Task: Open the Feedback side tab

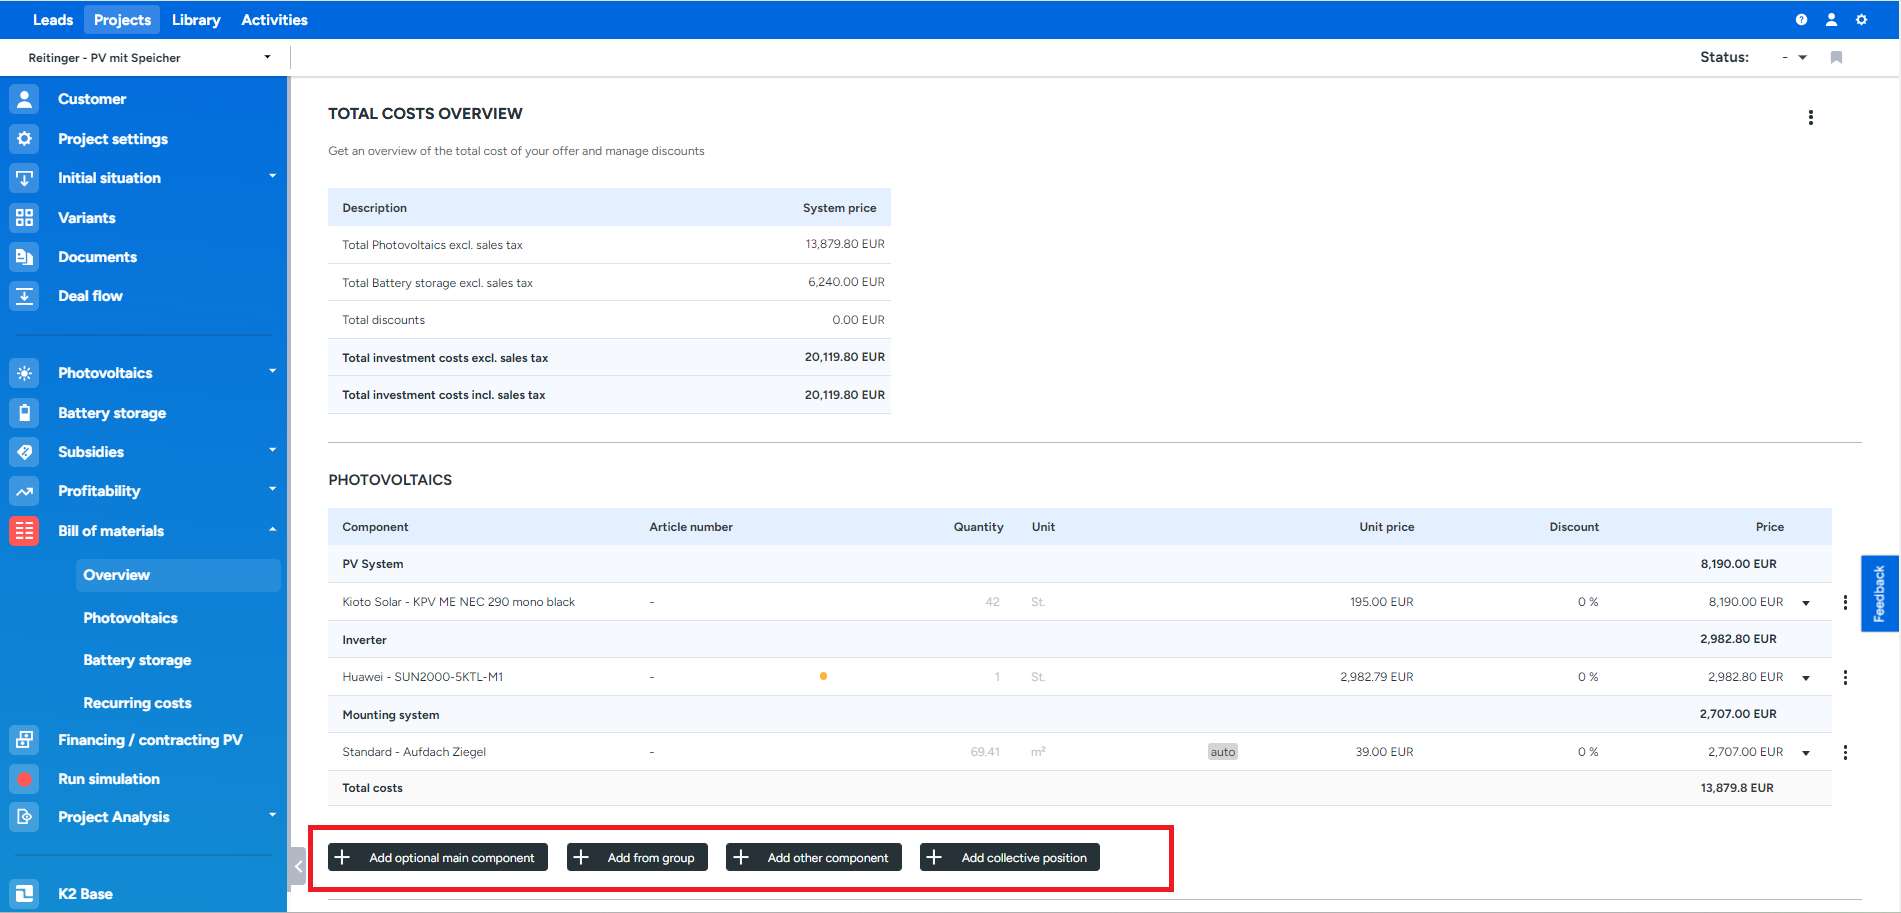Action: pos(1879,594)
